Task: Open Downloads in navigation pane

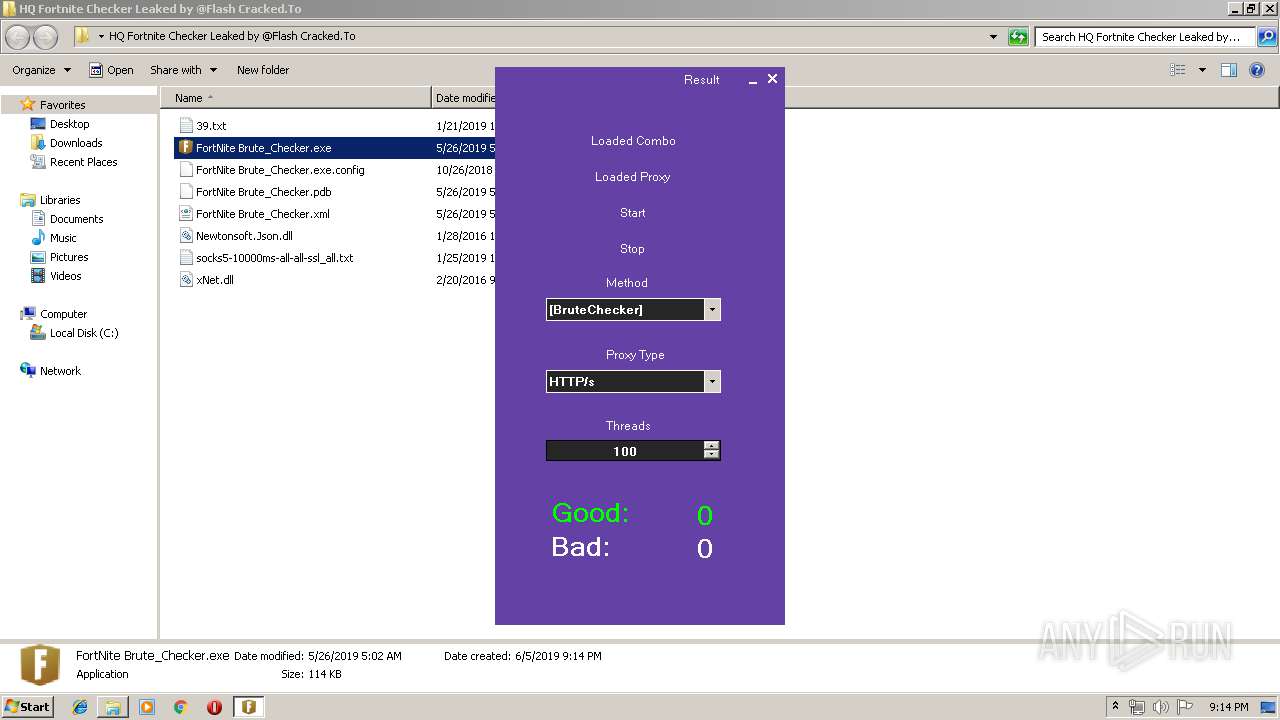Action: [76, 143]
